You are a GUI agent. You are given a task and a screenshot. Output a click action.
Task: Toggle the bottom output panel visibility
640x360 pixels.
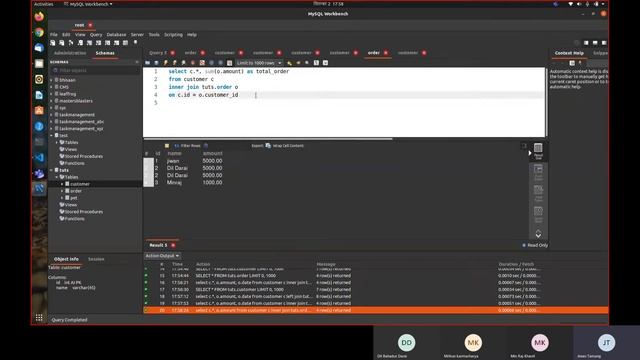(595, 43)
